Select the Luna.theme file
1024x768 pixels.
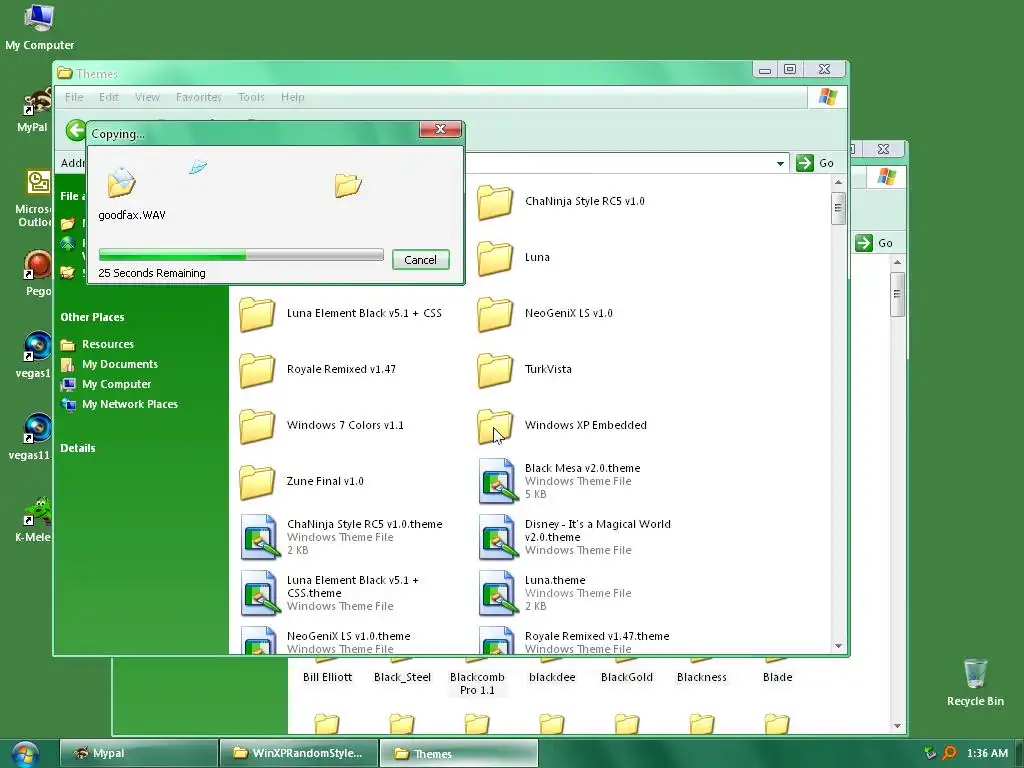555,593
